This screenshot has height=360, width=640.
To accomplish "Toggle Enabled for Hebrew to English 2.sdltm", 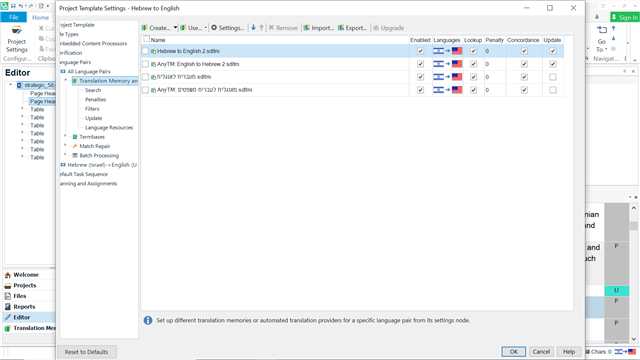I will (x=420, y=51).
